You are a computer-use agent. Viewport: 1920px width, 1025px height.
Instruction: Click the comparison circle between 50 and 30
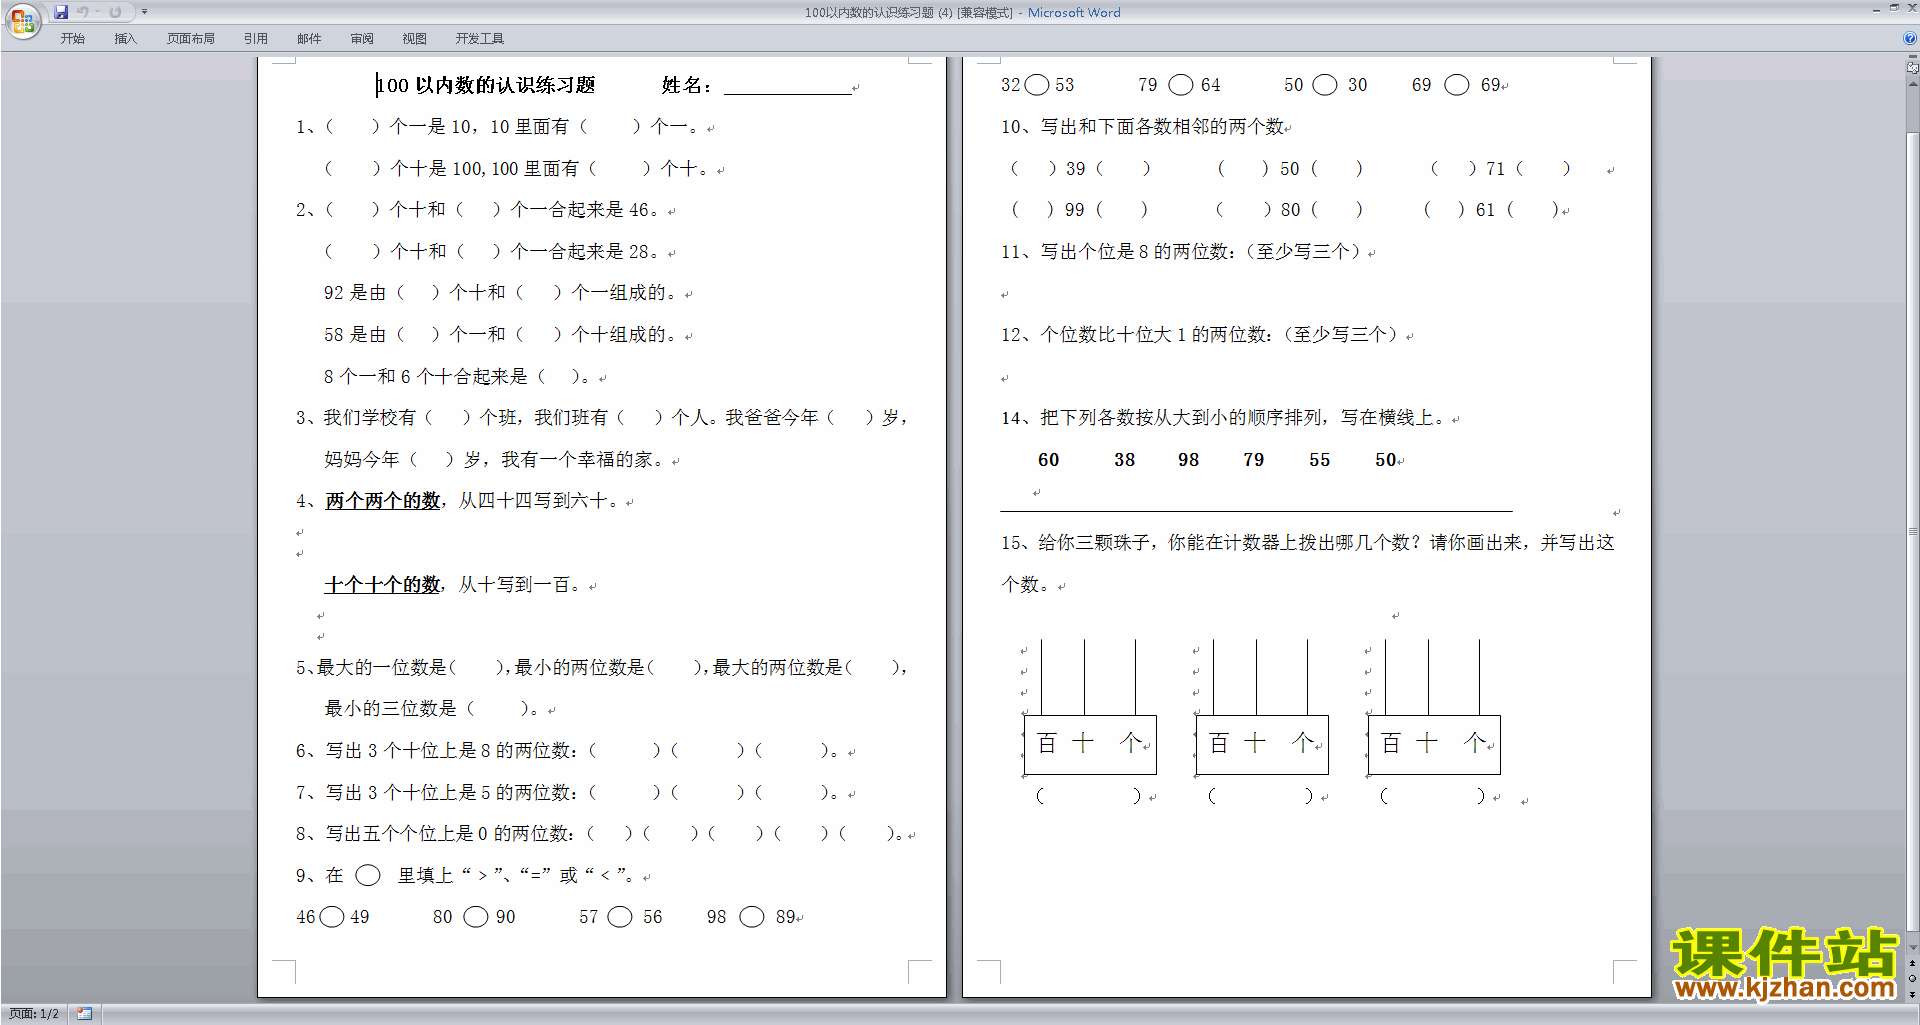1325,85
